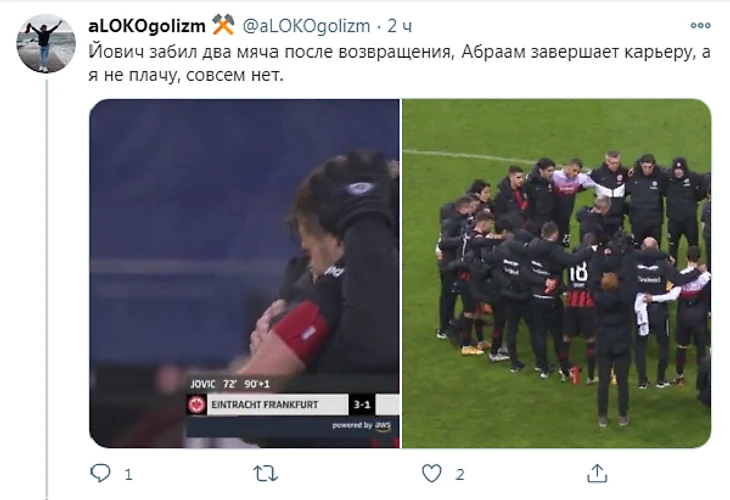Click the reply count number 1
Image resolution: width=730 pixels, height=500 pixels.
pos(128,475)
